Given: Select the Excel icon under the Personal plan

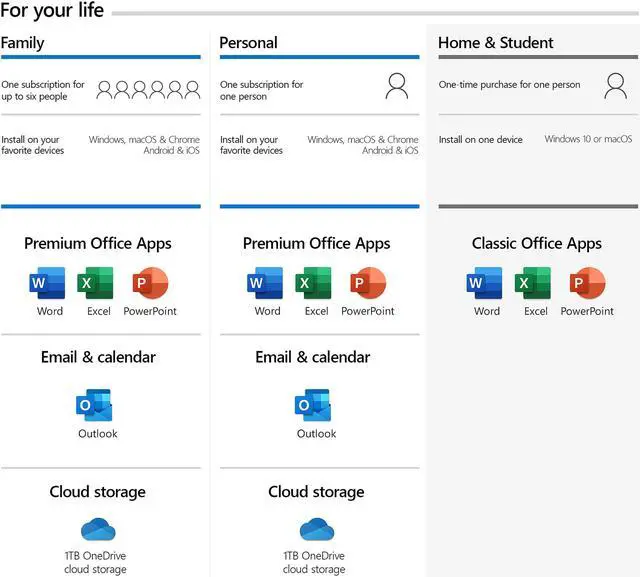Looking at the screenshot, I should 316,284.
